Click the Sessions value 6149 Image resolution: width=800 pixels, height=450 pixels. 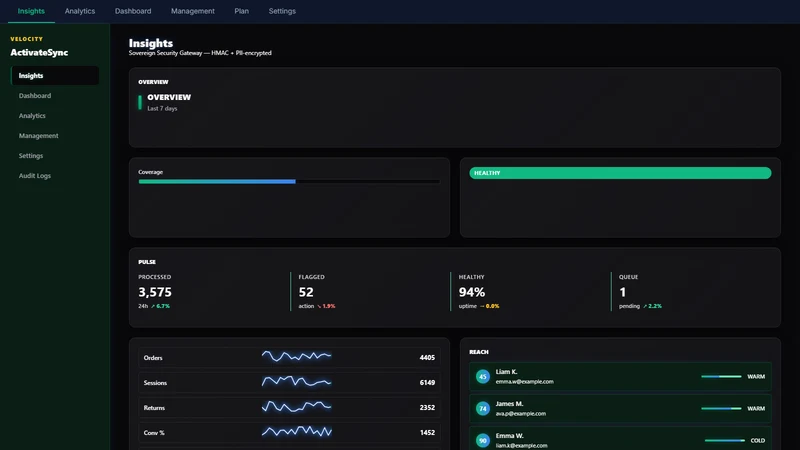pos(427,383)
